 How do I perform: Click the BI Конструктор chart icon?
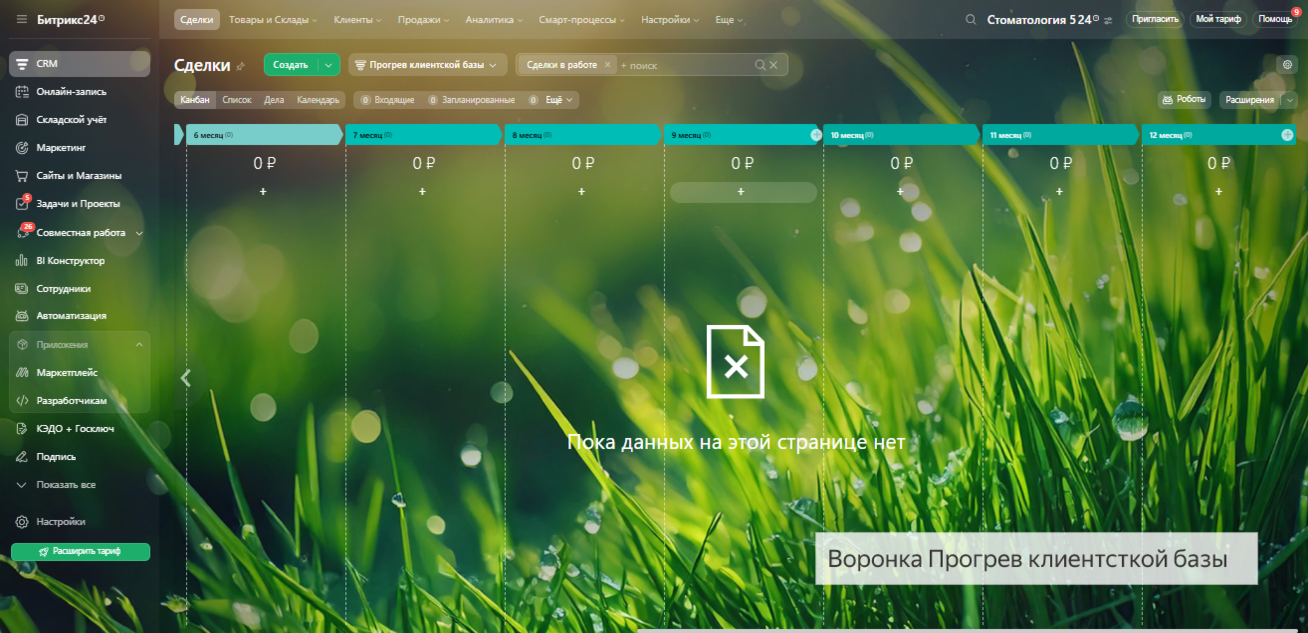[22, 260]
